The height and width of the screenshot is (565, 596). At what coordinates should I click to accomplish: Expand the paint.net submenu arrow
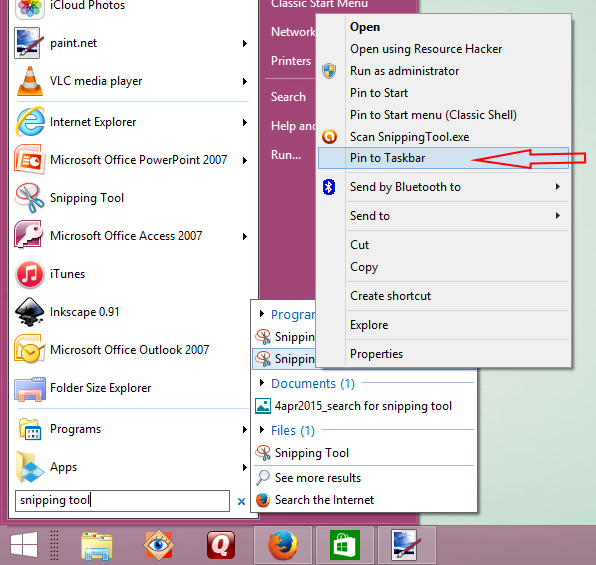pyautogui.click(x=245, y=43)
